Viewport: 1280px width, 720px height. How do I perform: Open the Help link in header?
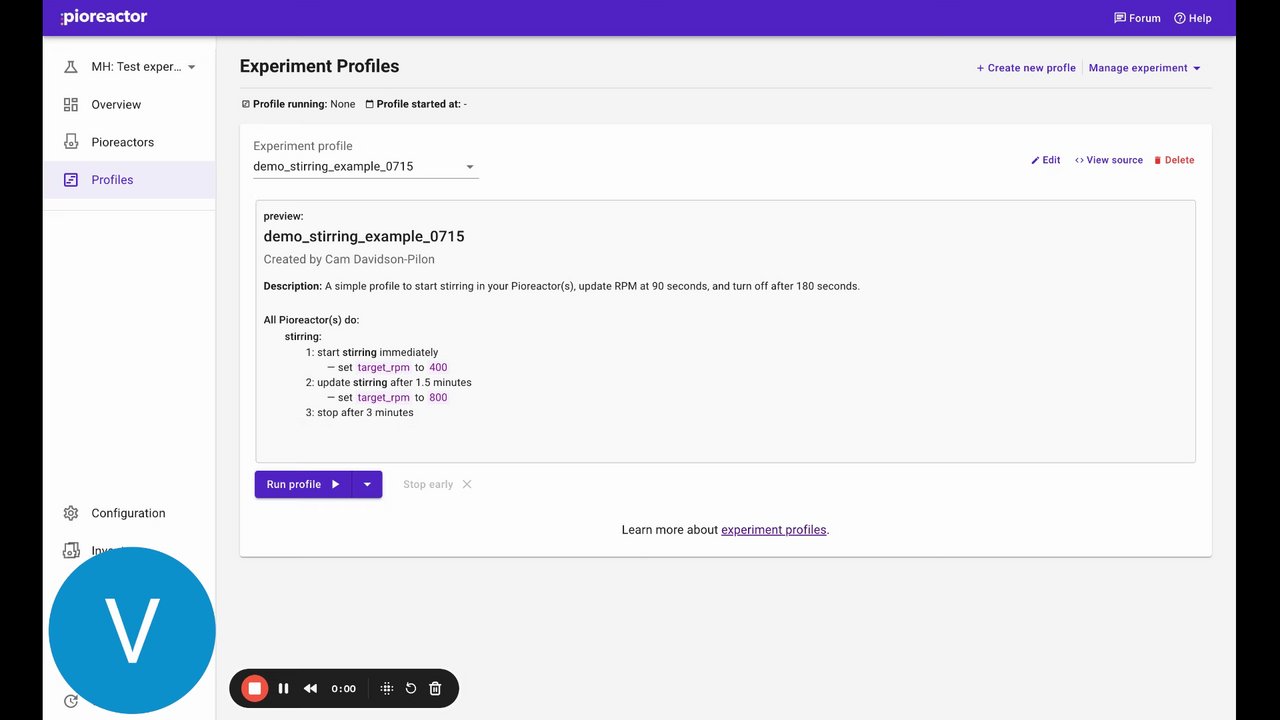pos(1192,18)
